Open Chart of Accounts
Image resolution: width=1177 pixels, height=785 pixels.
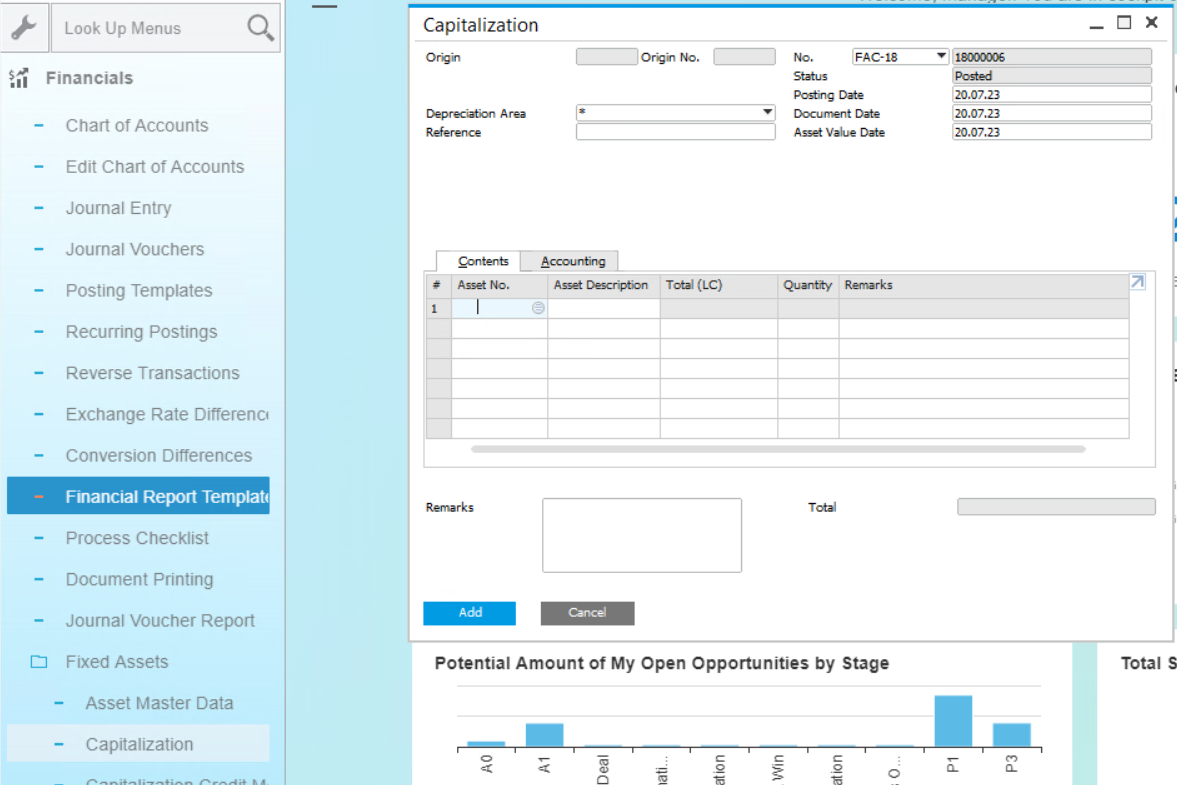[x=137, y=125]
